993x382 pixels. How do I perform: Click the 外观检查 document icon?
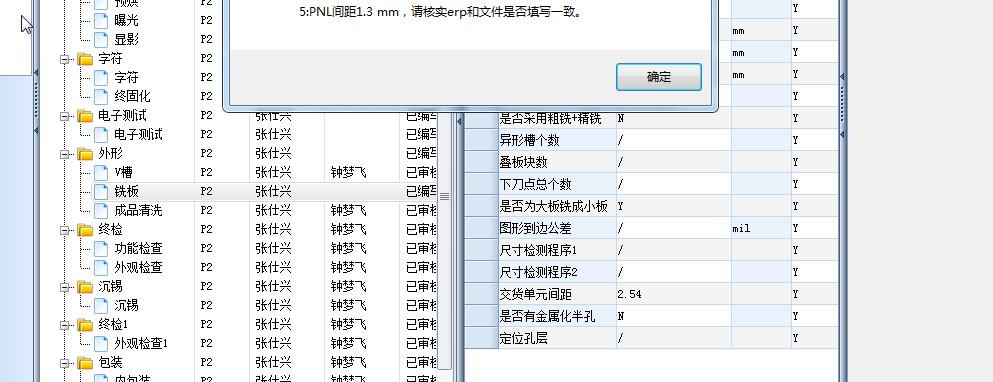pyautogui.click(x=101, y=268)
